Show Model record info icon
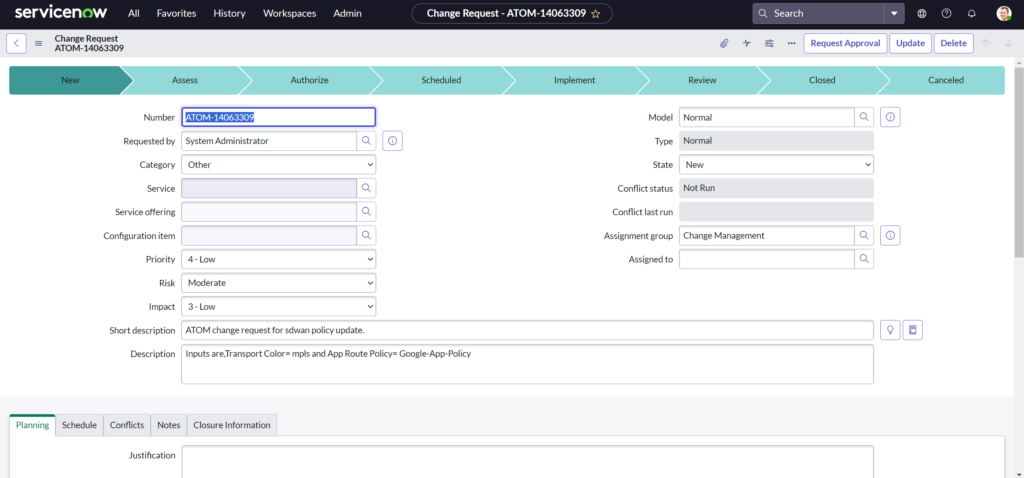This screenshot has height=478, width=1024. [890, 118]
